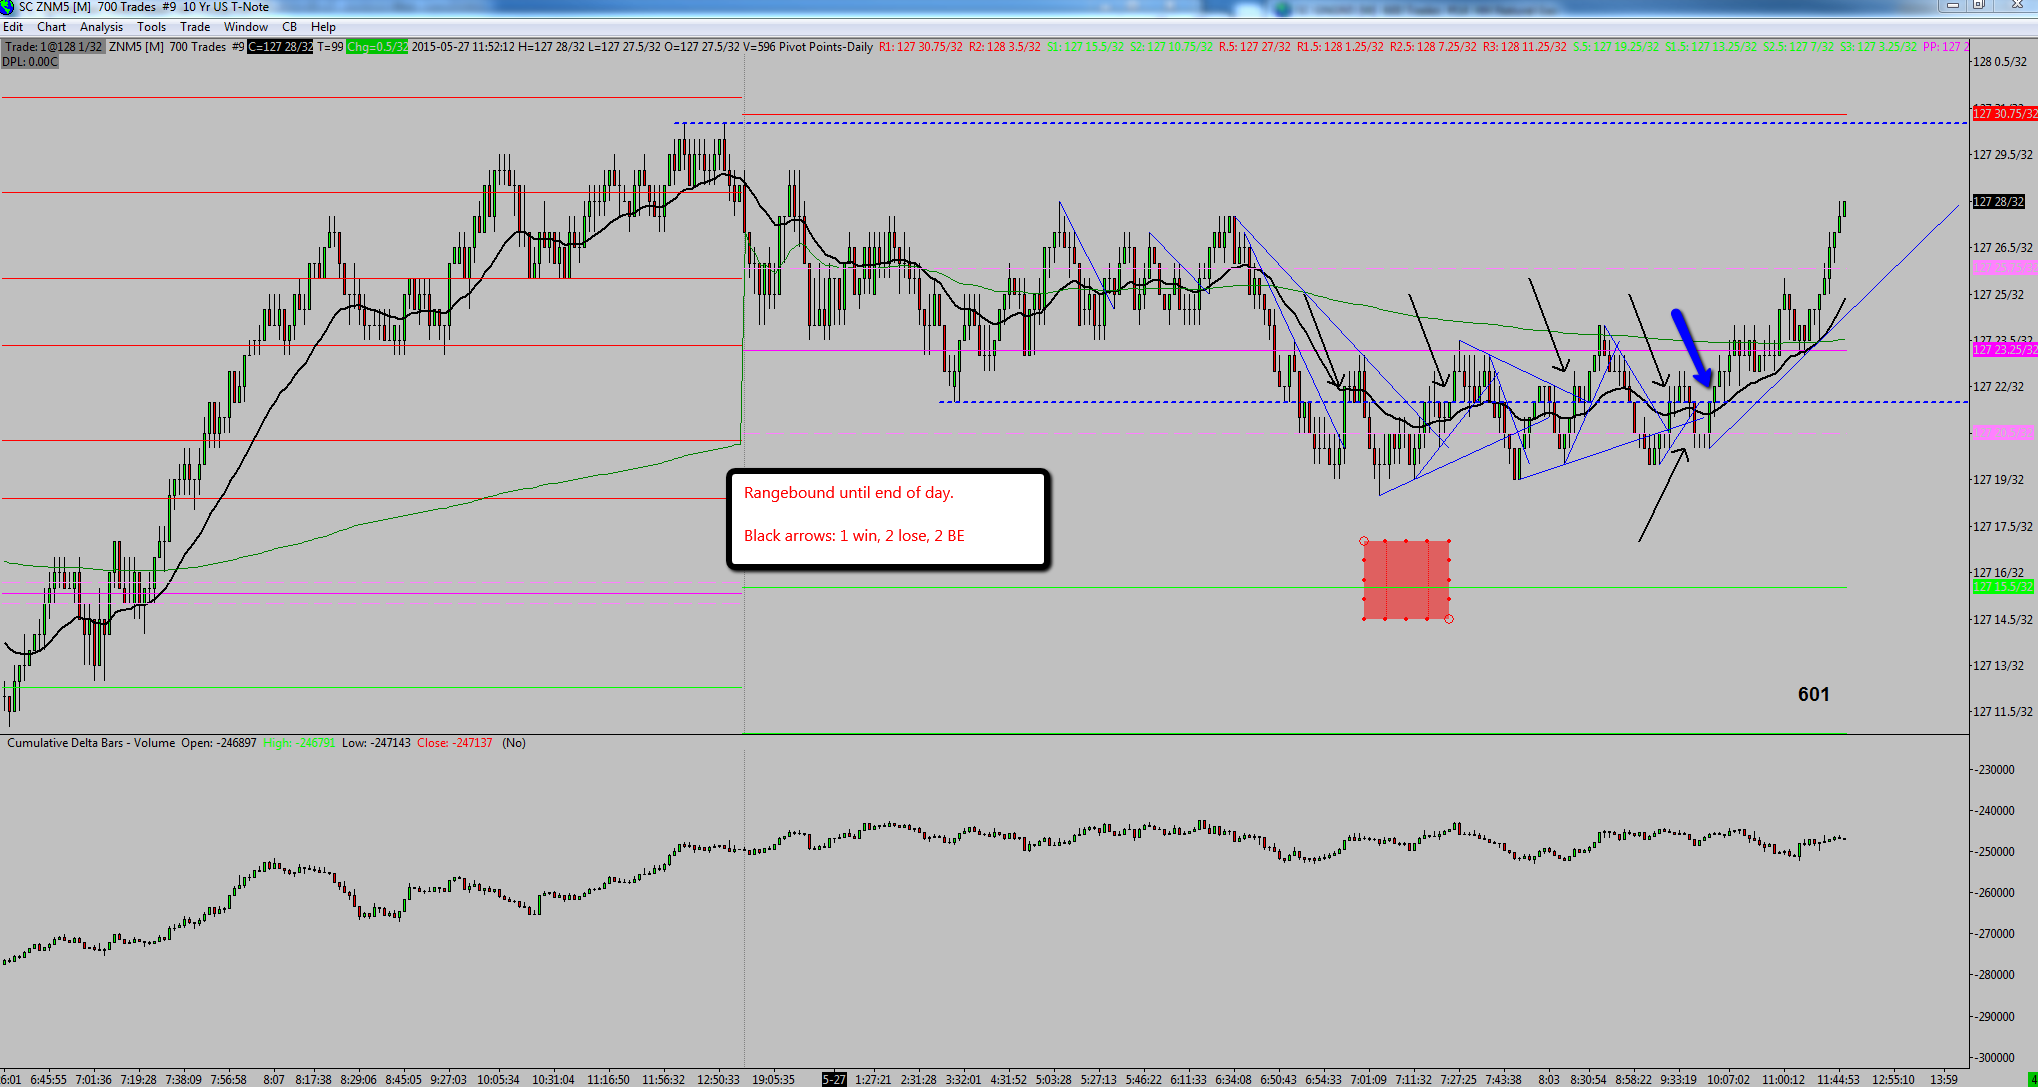Click '127 22/32' on the price scale

tap(1998, 387)
